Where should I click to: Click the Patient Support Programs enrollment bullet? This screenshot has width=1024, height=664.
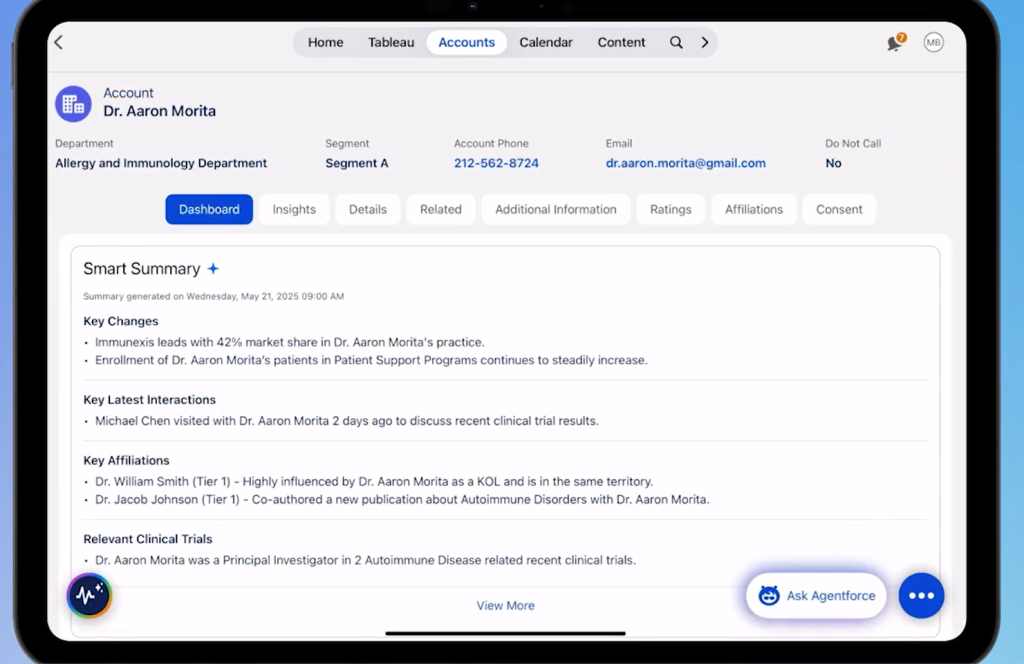(x=372, y=360)
